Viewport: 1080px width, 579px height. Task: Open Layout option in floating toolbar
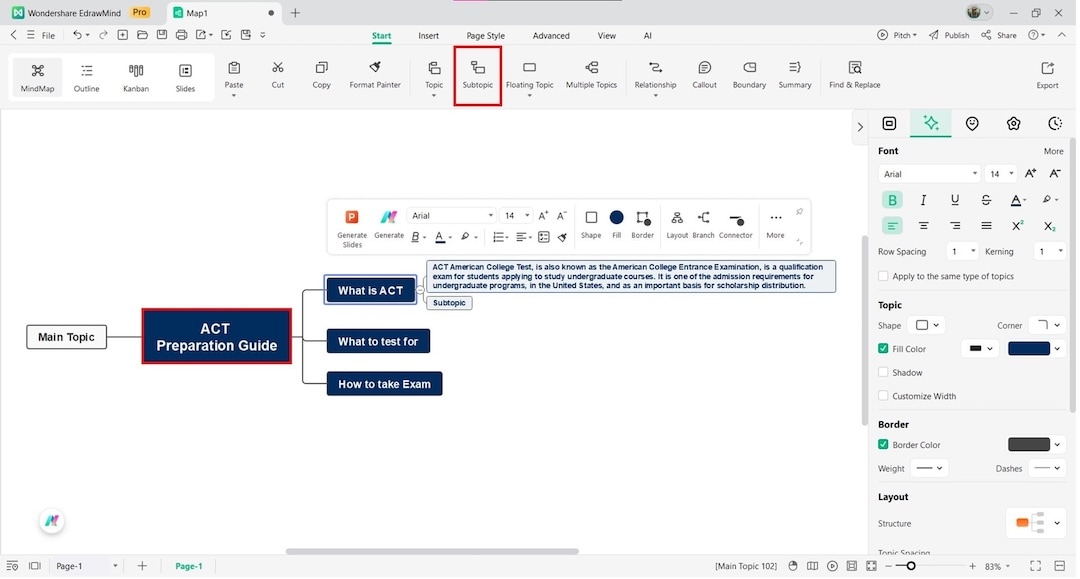(x=677, y=224)
